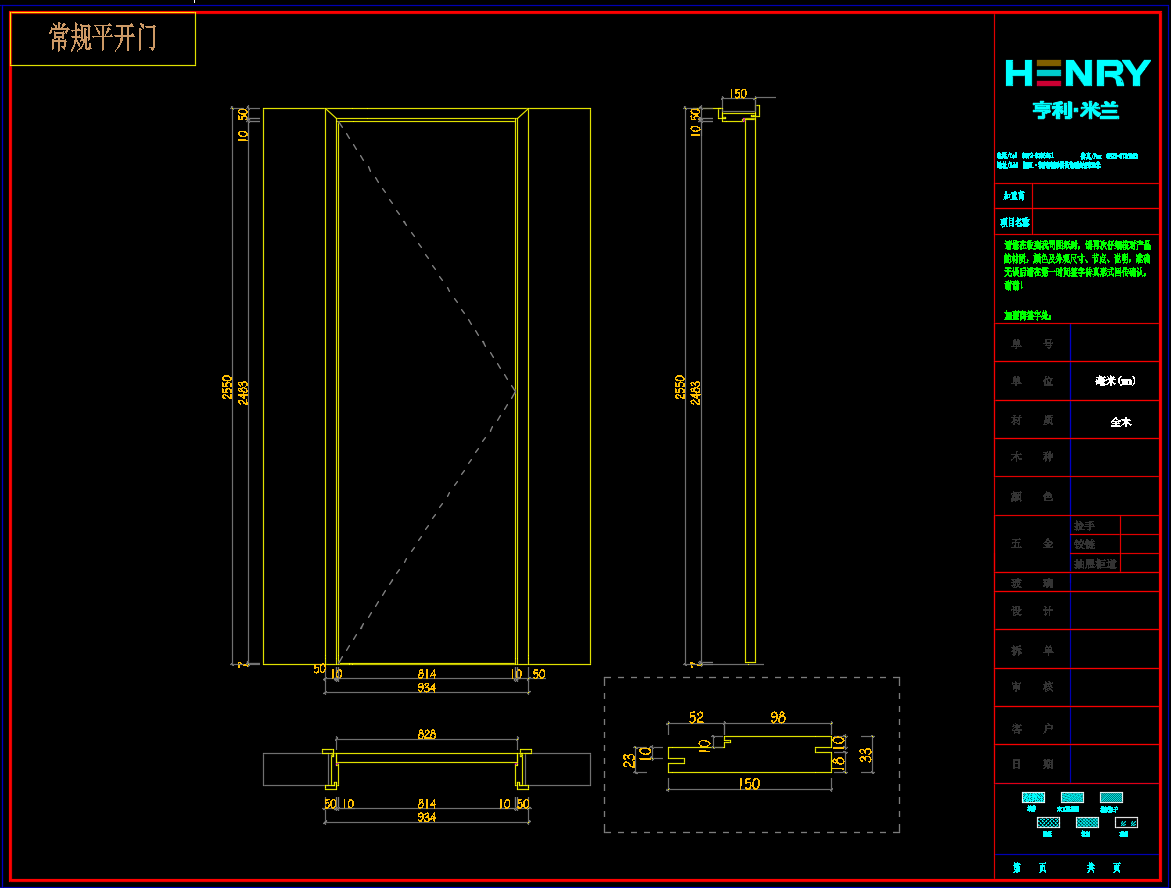Click the 150 dimension in dashed detail box
This screenshot has width=1171, height=888.
click(748, 784)
